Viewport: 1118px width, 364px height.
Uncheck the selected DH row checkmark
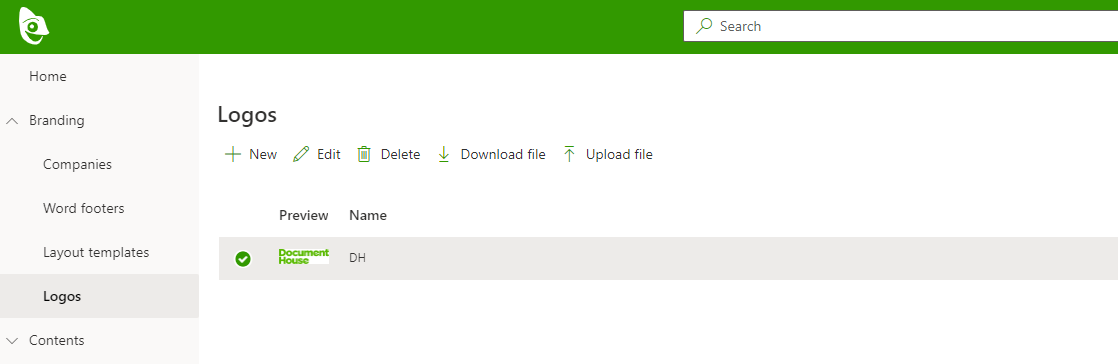tap(243, 259)
